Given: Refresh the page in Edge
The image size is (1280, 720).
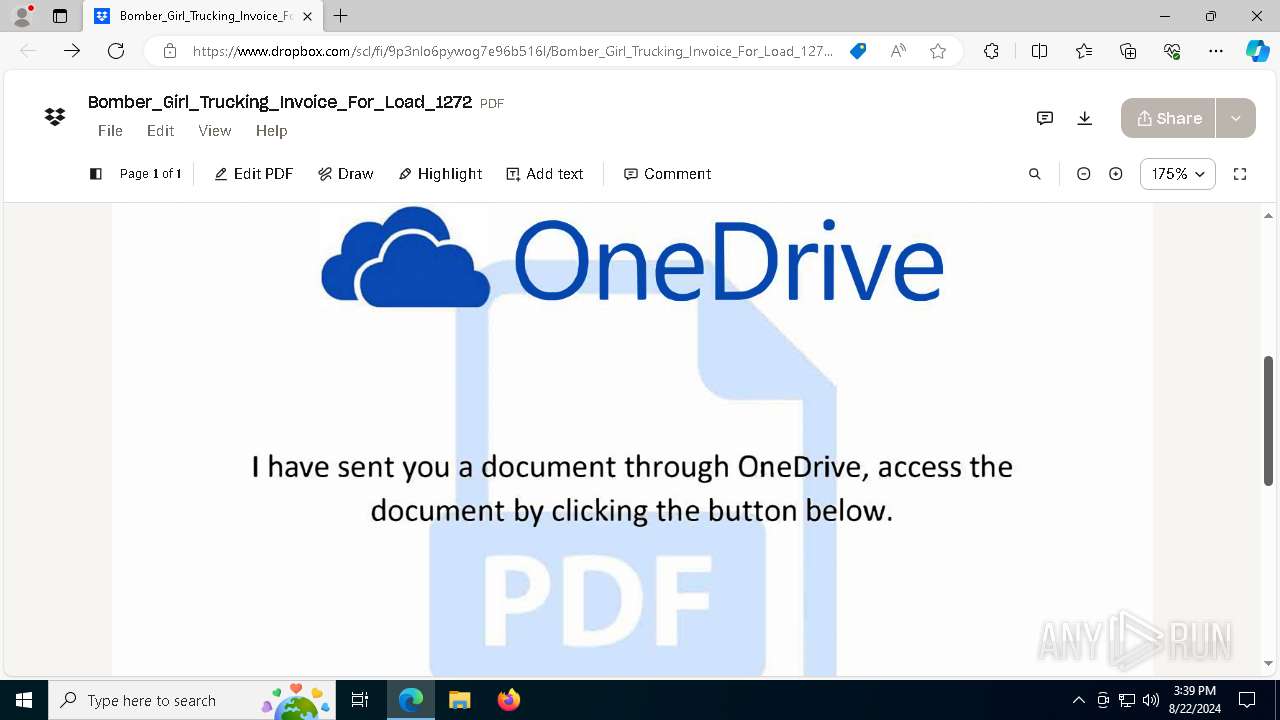Looking at the screenshot, I should (x=116, y=51).
